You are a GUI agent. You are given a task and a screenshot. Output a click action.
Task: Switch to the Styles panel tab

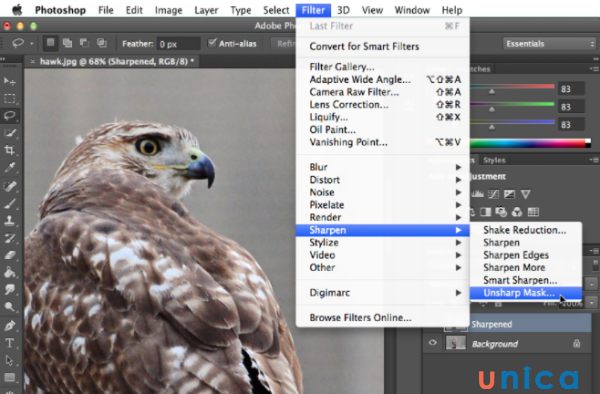tap(494, 160)
